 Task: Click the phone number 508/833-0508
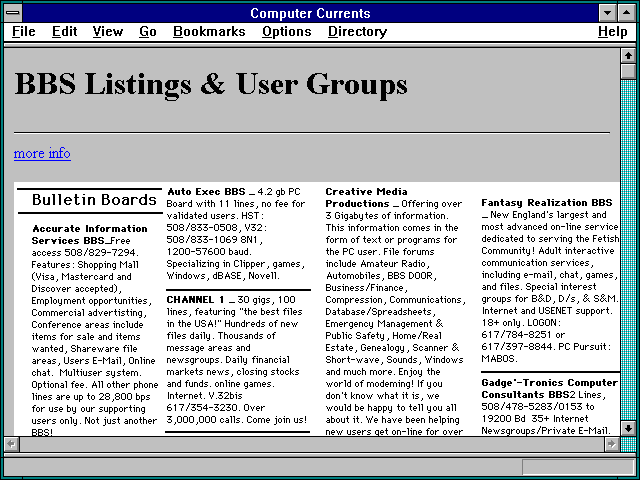coord(202,228)
